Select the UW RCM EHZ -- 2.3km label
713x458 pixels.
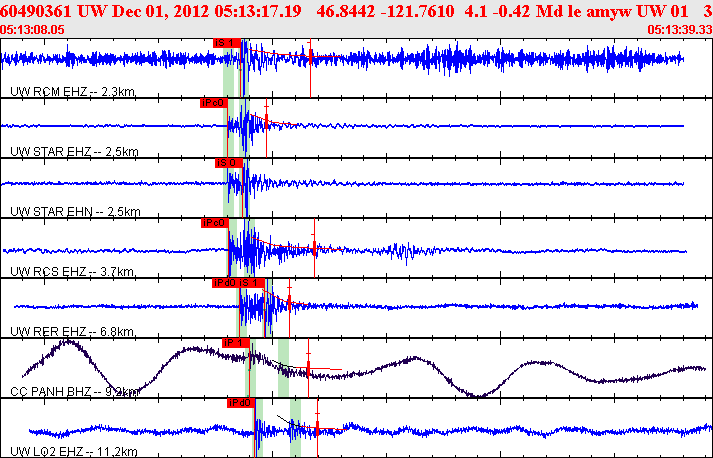tap(73, 91)
